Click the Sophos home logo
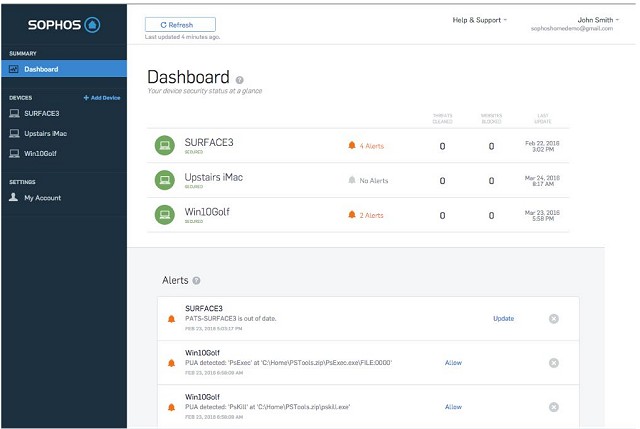Viewport: 640px width, 429px height. coord(63,23)
